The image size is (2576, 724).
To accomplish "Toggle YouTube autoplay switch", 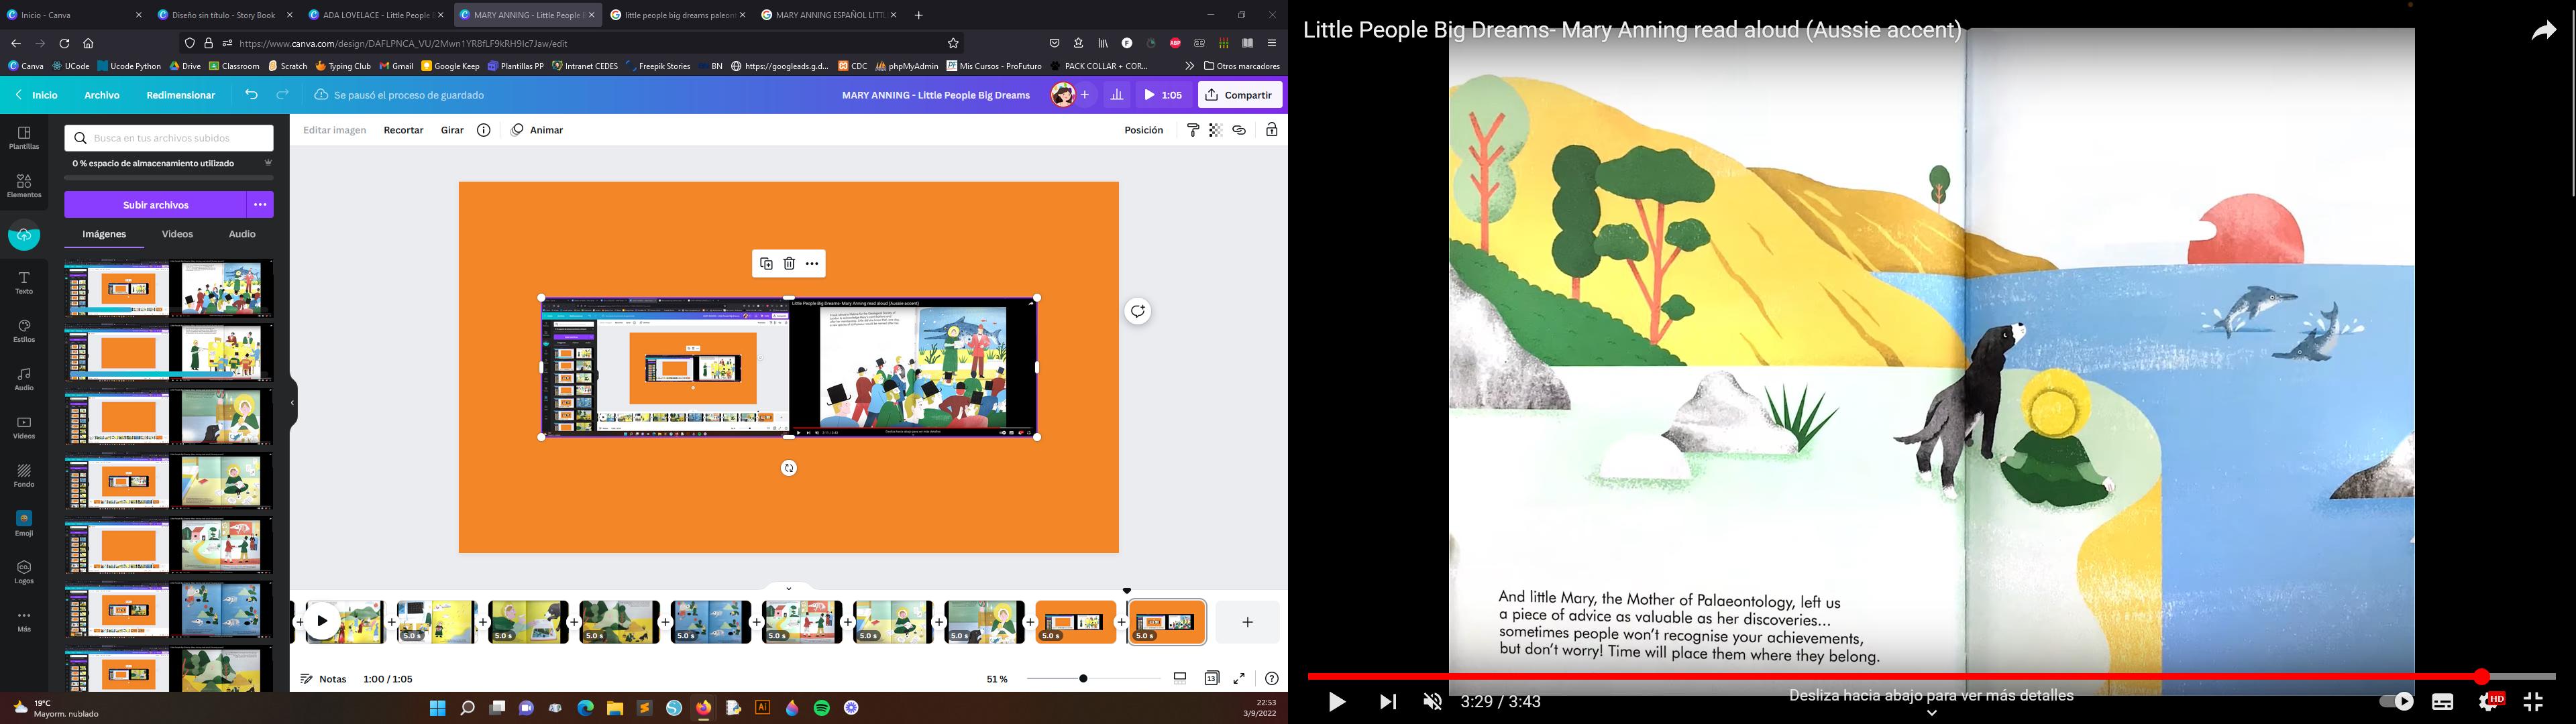I will [x=2396, y=702].
